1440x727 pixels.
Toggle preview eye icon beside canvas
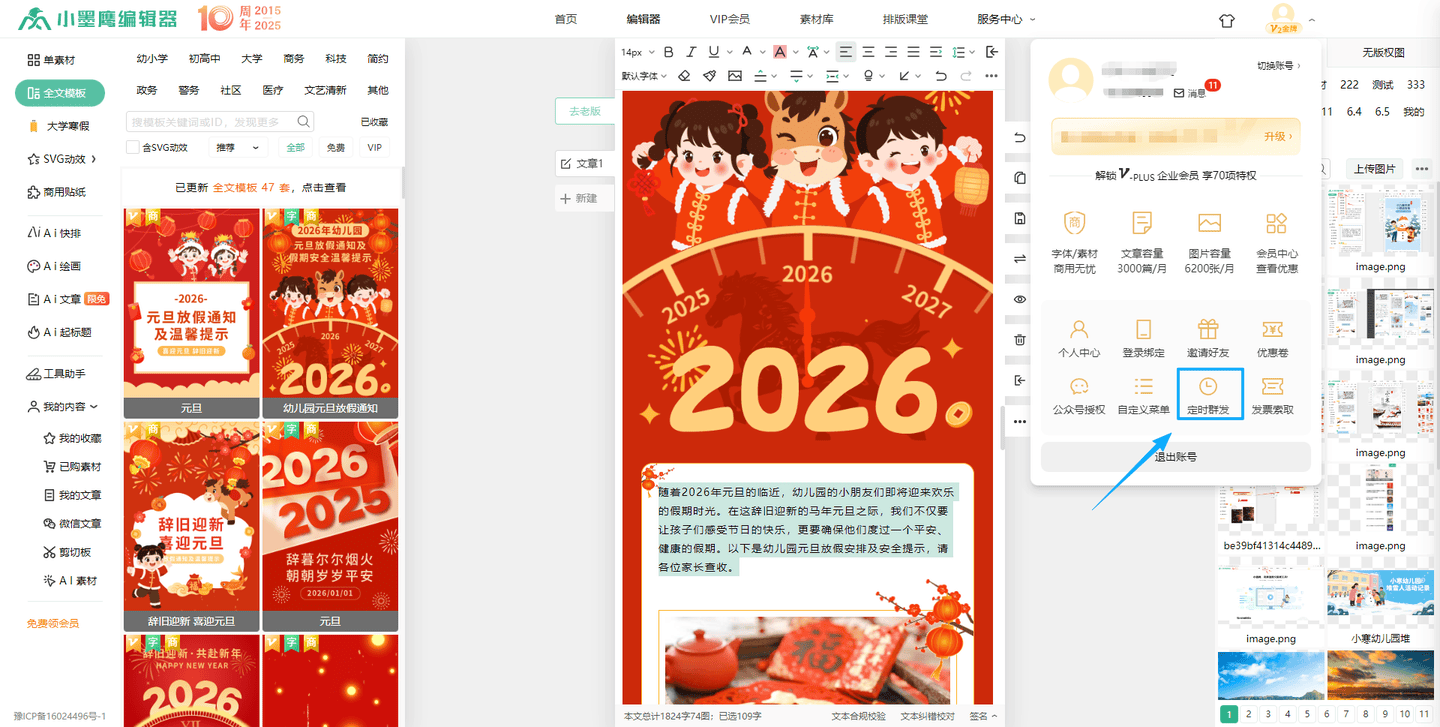pyautogui.click(x=1020, y=299)
